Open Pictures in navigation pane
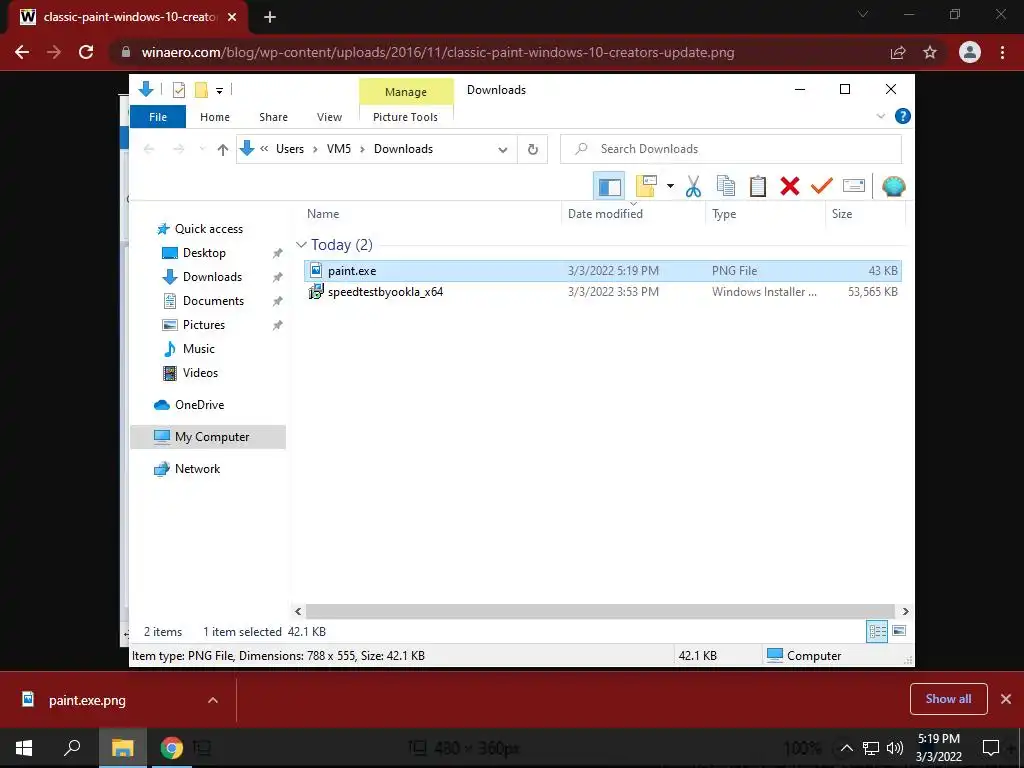This screenshot has width=1024, height=768. [x=204, y=325]
